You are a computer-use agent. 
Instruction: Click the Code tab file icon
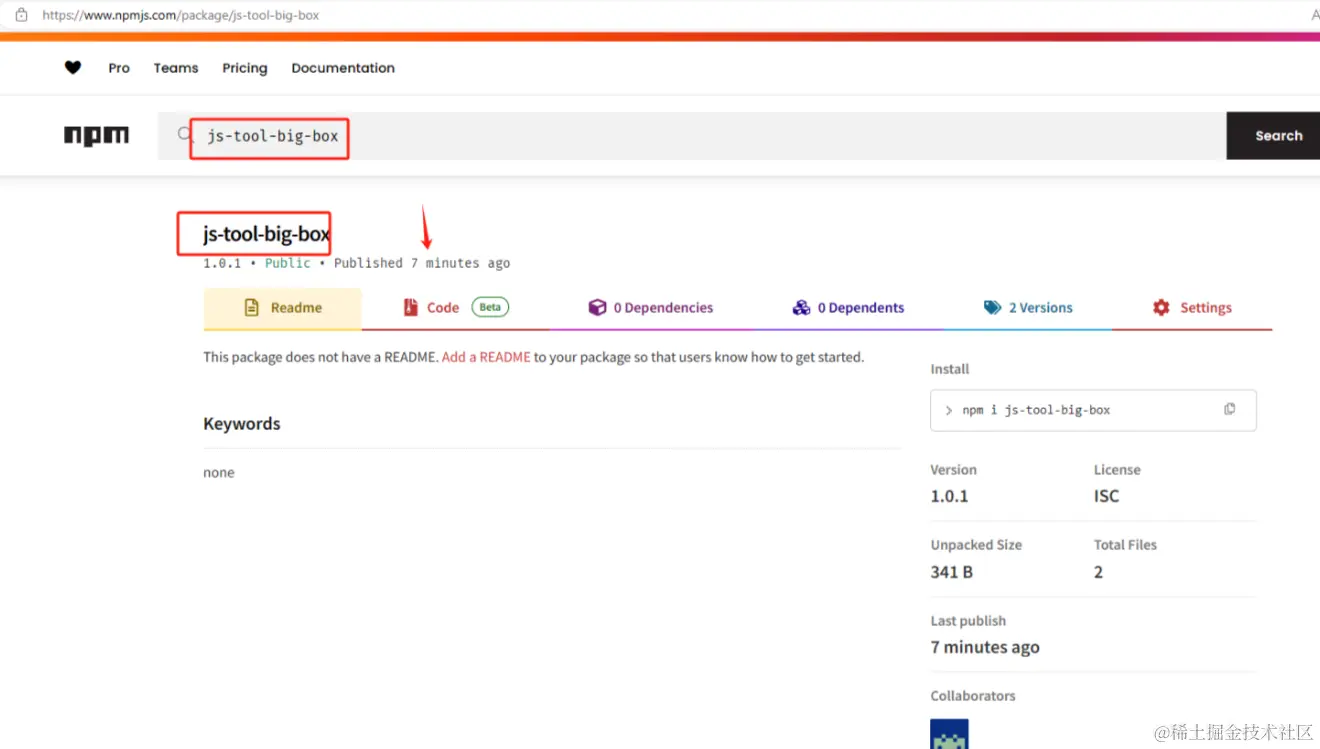coord(410,308)
